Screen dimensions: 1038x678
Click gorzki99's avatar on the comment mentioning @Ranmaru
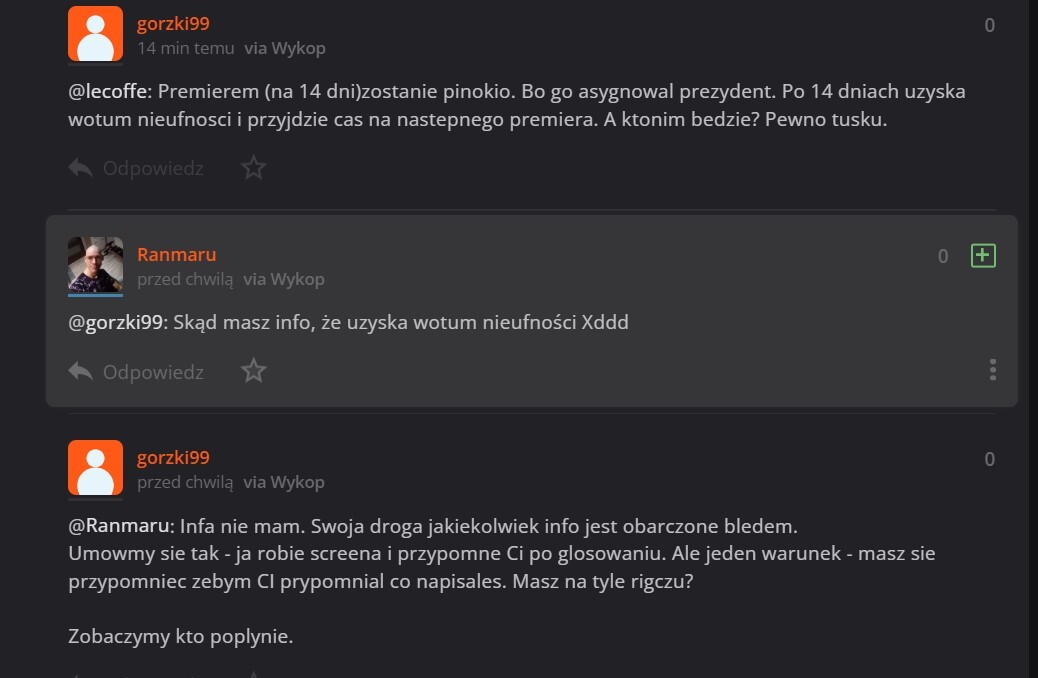click(x=95, y=468)
